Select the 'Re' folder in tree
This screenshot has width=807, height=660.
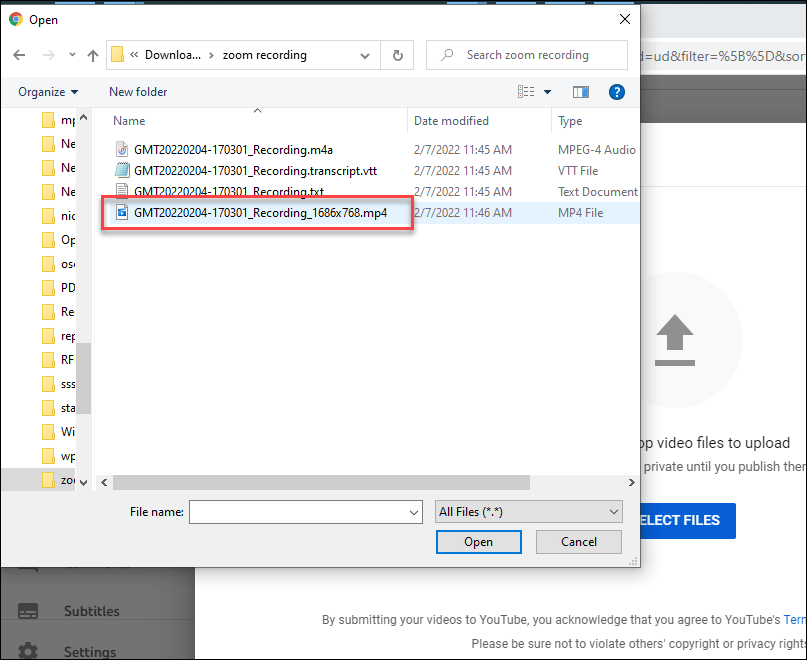coord(58,312)
